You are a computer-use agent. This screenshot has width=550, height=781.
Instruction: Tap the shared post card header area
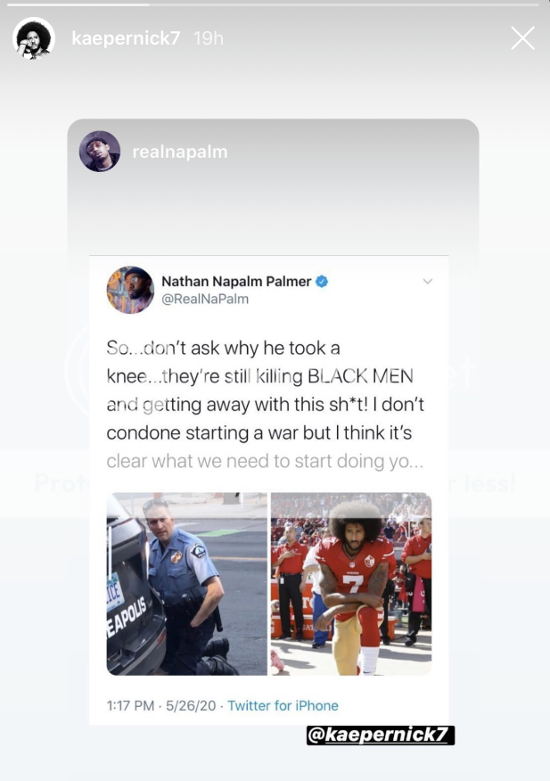click(x=273, y=151)
